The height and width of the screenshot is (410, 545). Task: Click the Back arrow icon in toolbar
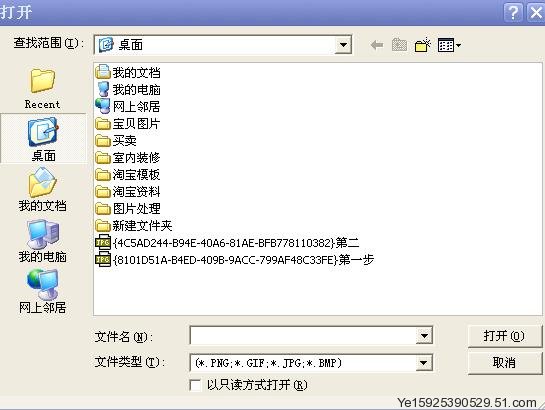pos(377,45)
